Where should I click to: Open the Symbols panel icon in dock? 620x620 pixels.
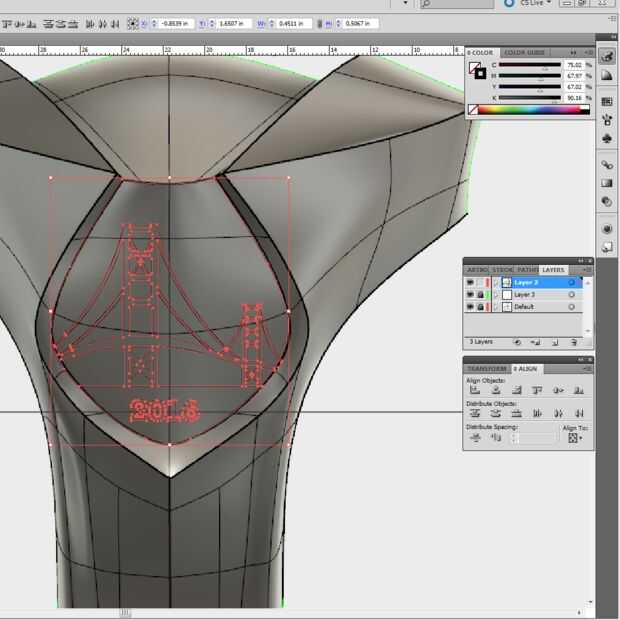click(x=607, y=139)
